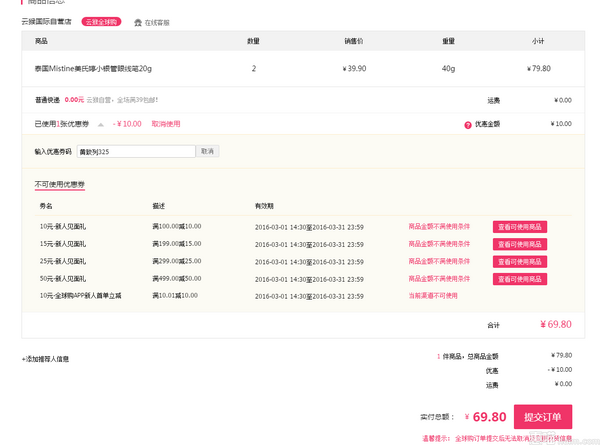Click the weight 40g cell
Image resolution: width=600 pixels, height=445 pixels.
pyautogui.click(x=448, y=68)
